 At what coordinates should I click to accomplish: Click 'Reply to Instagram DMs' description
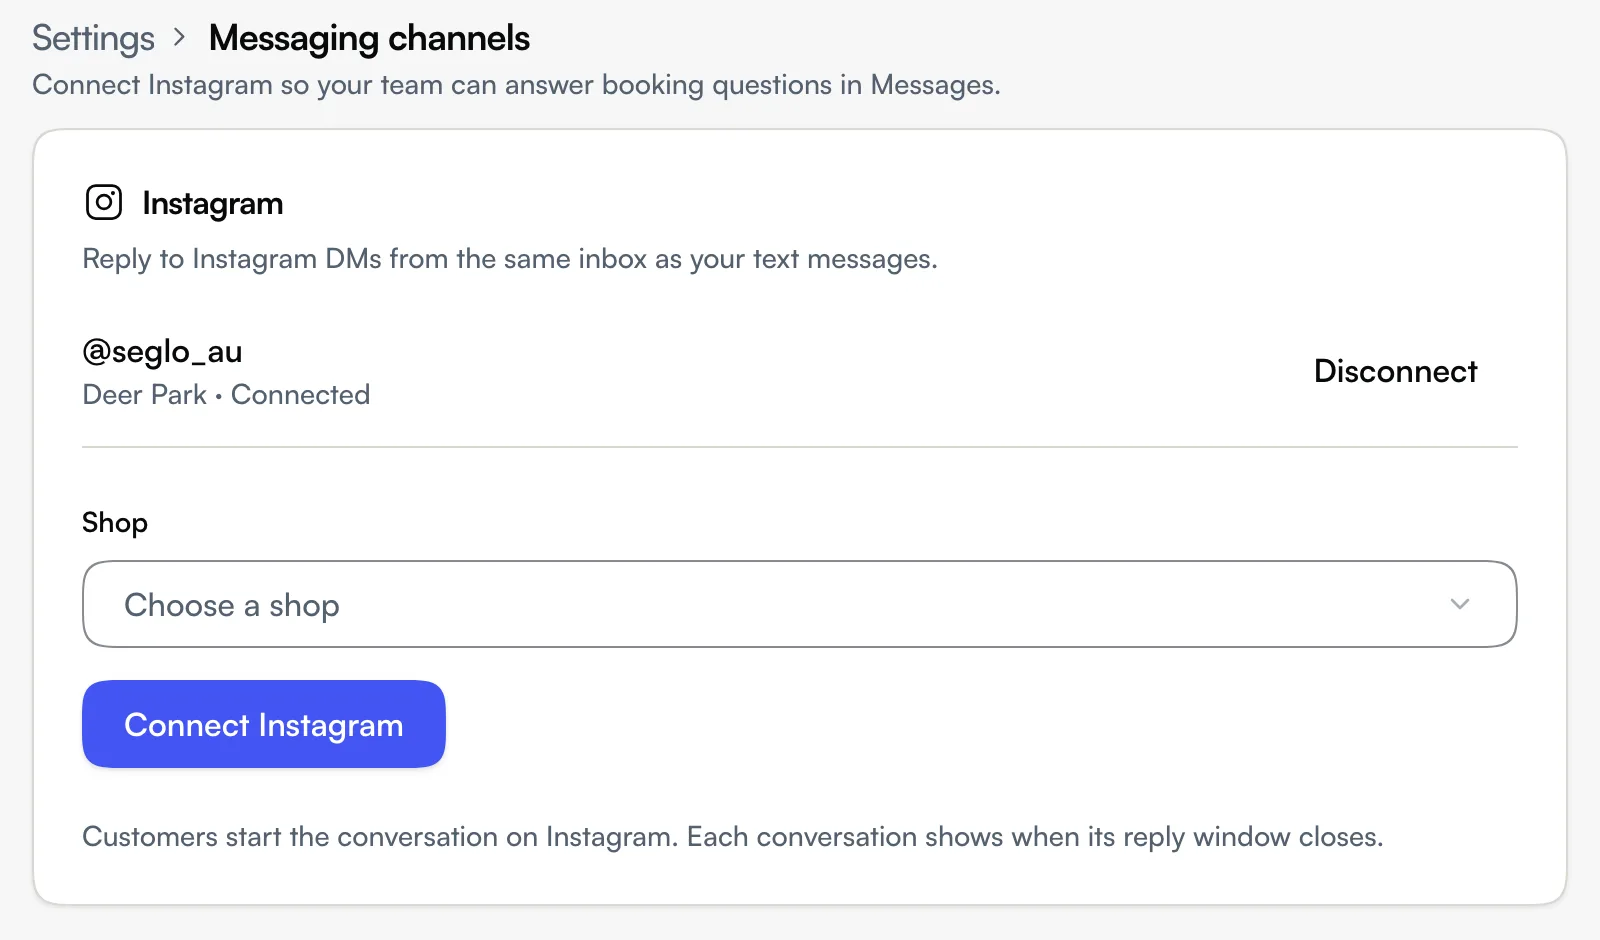pos(510,259)
